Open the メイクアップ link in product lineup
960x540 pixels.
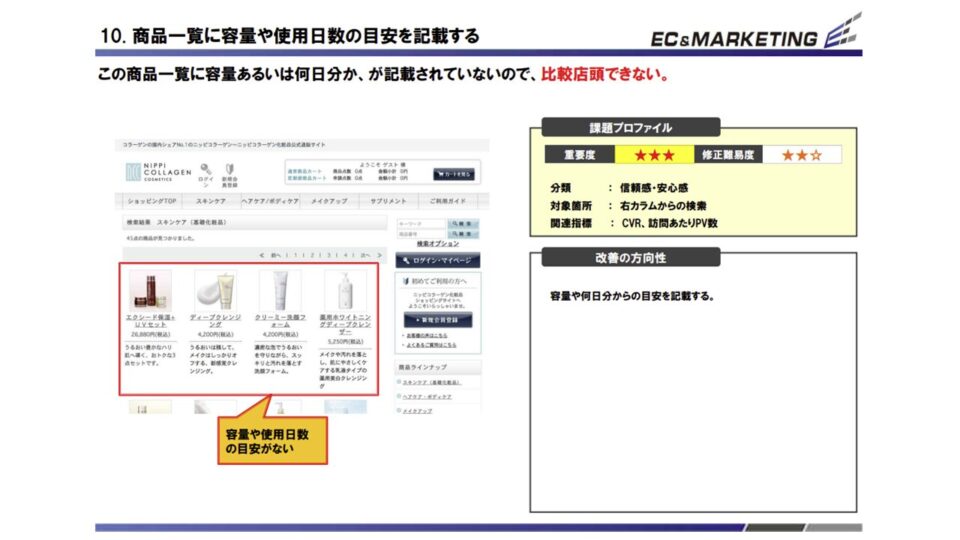coord(417,411)
